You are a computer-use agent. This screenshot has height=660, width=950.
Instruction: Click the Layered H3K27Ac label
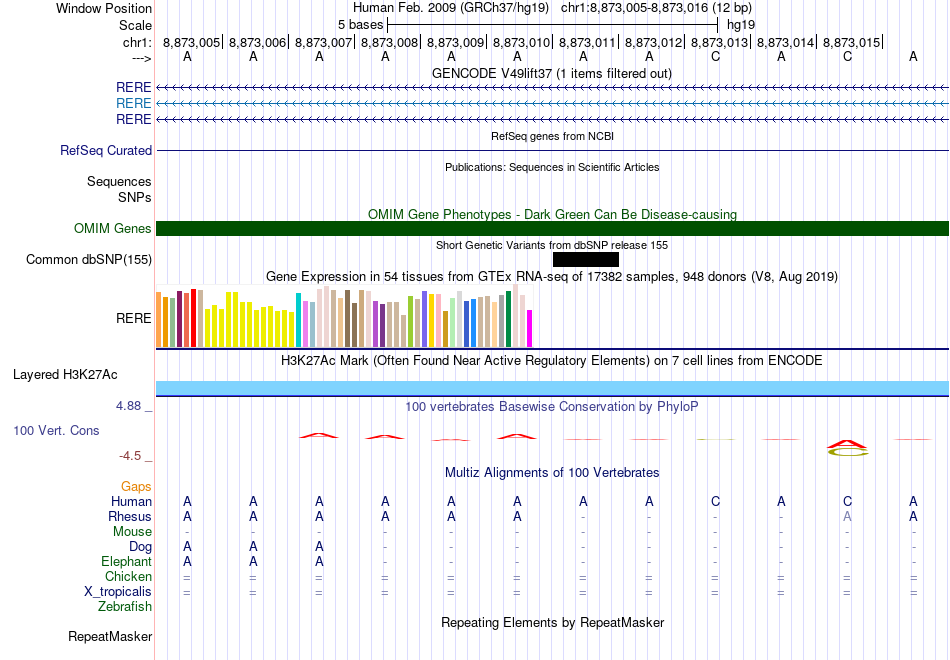pyautogui.click(x=65, y=375)
